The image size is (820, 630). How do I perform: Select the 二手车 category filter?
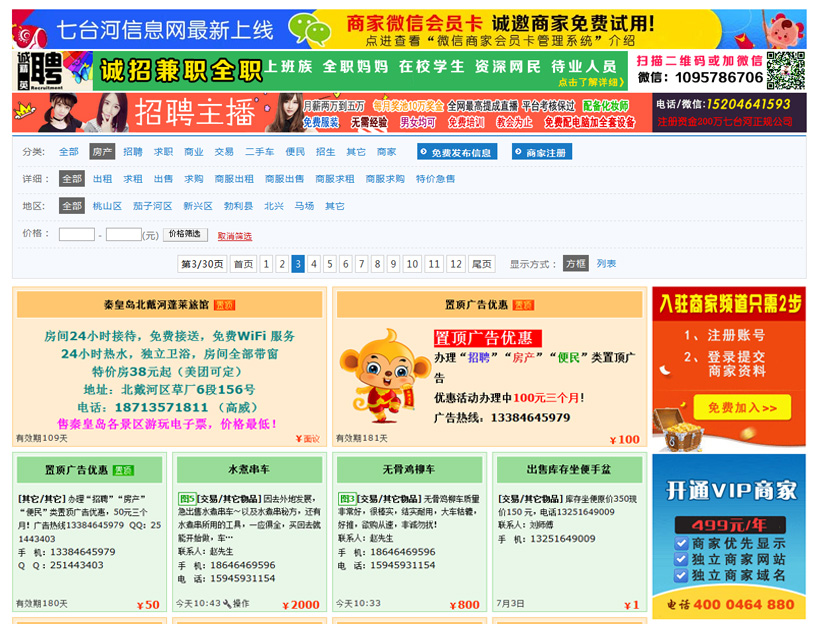259,152
